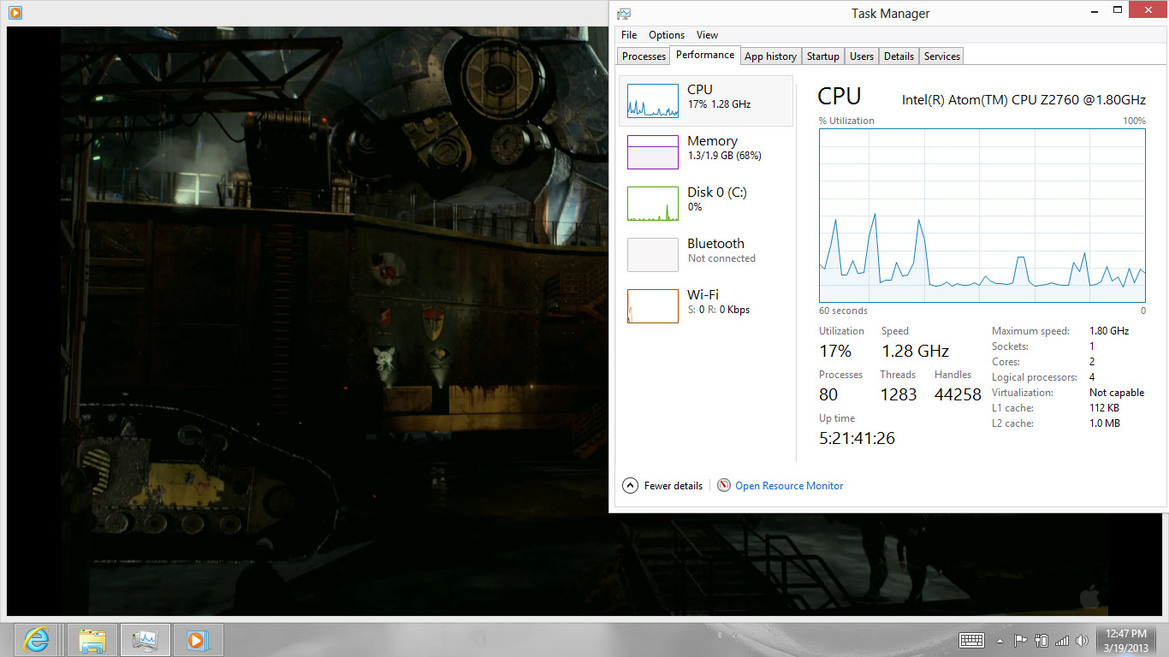Click the Task Manager title bar icon
The image size is (1169, 657).
coord(624,13)
